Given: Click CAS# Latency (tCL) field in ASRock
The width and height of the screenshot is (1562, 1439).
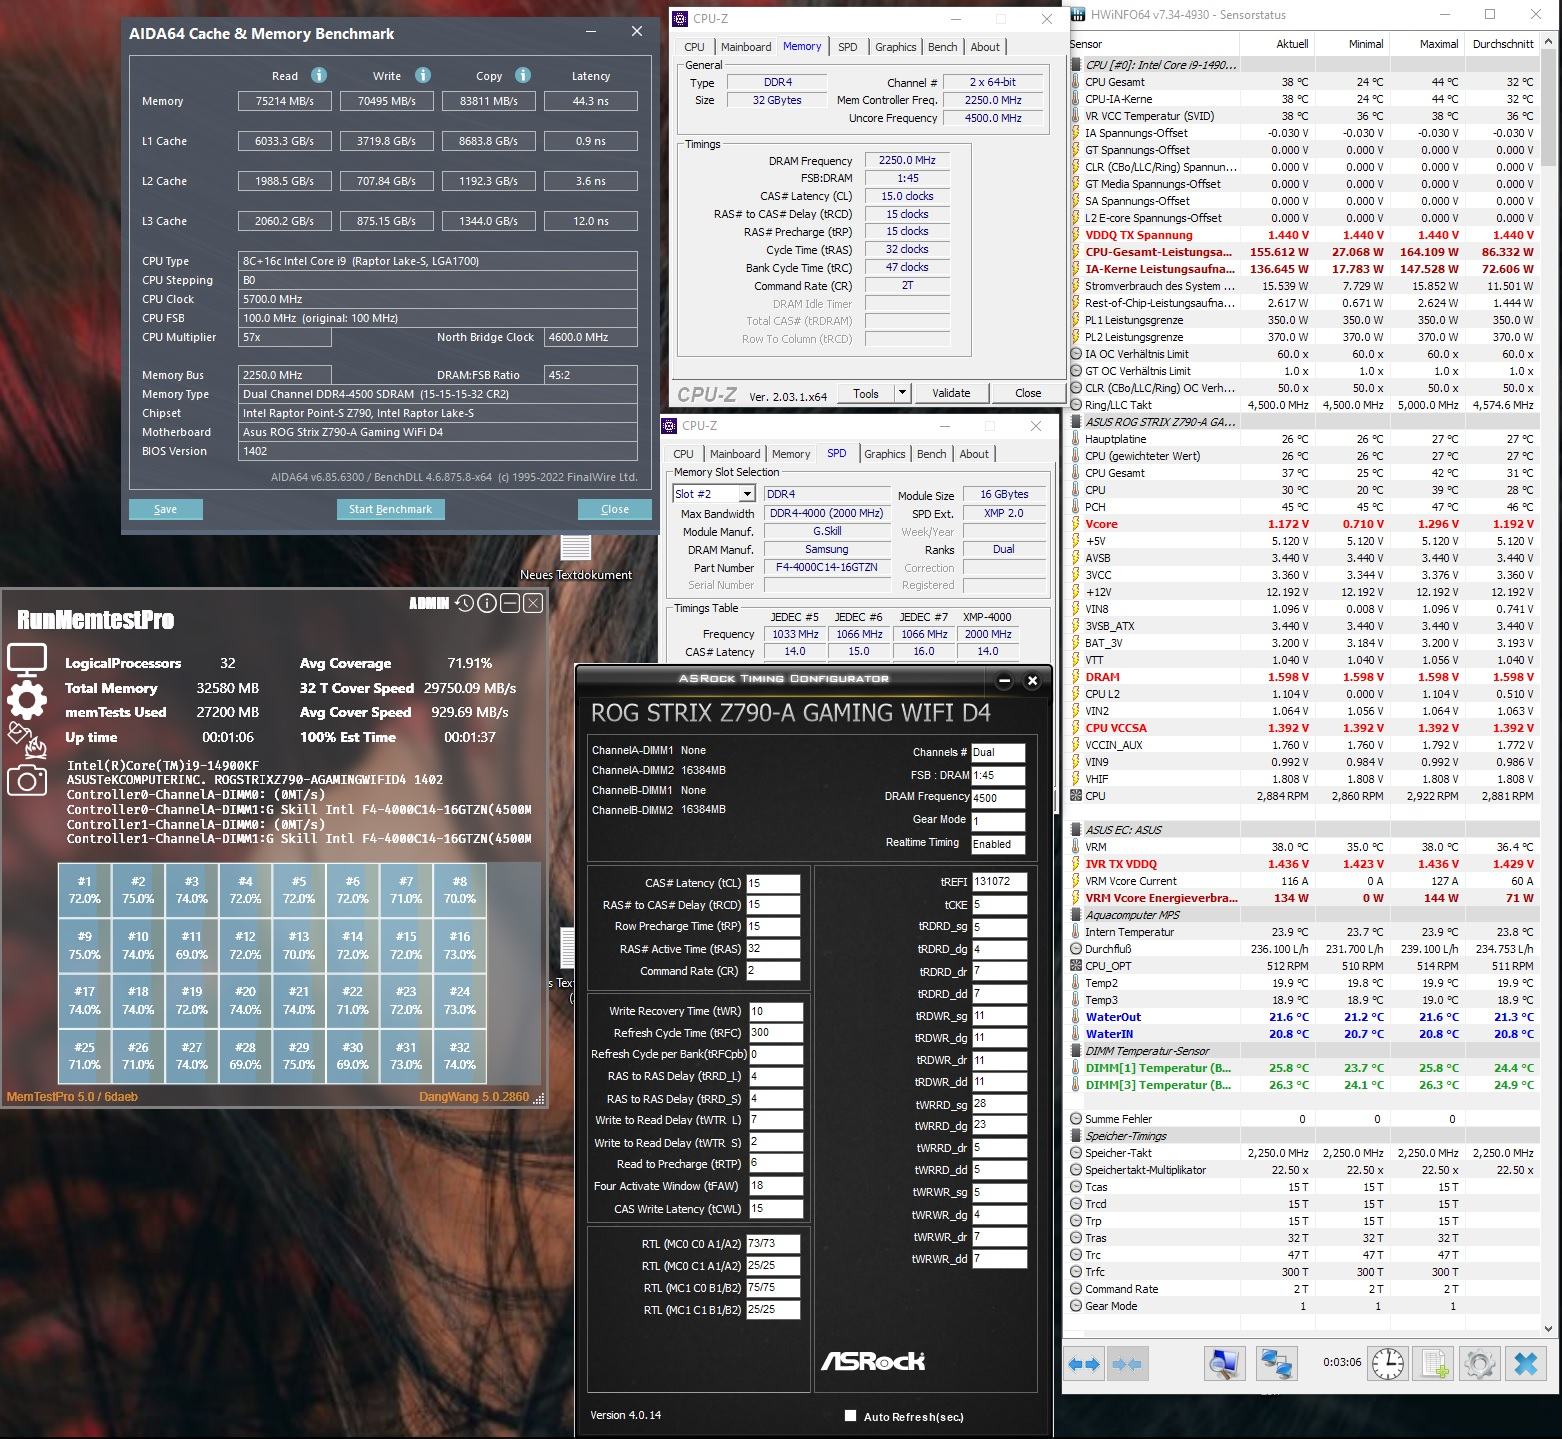Looking at the screenshot, I should [x=773, y=883].
